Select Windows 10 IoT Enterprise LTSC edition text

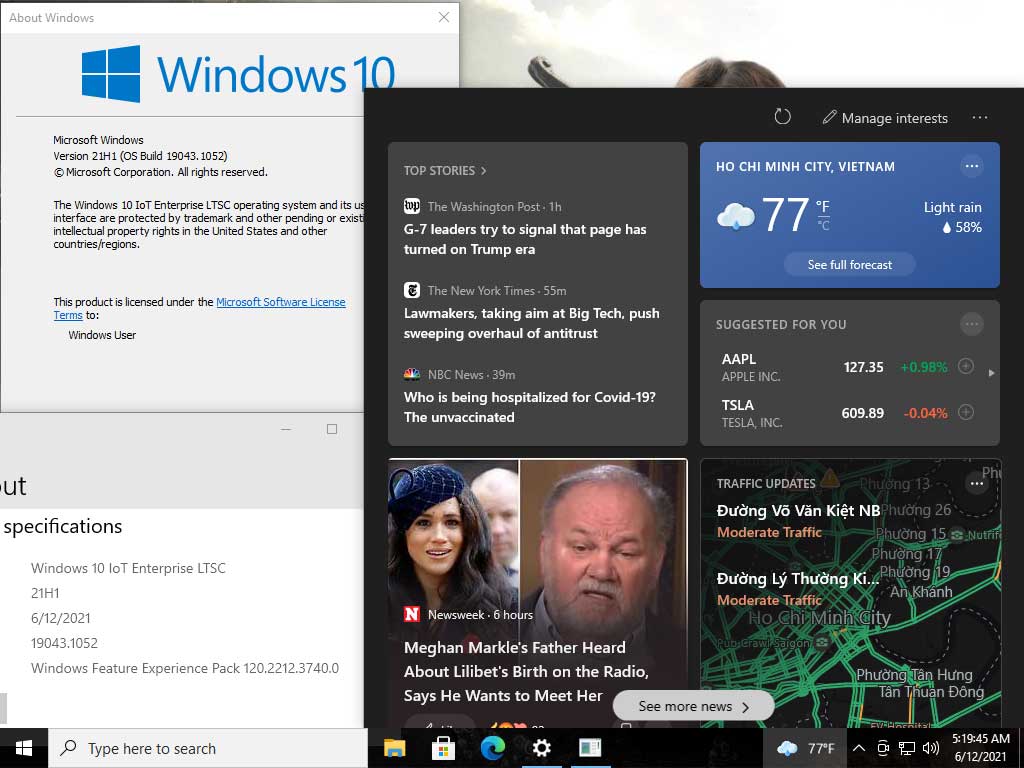128,568
